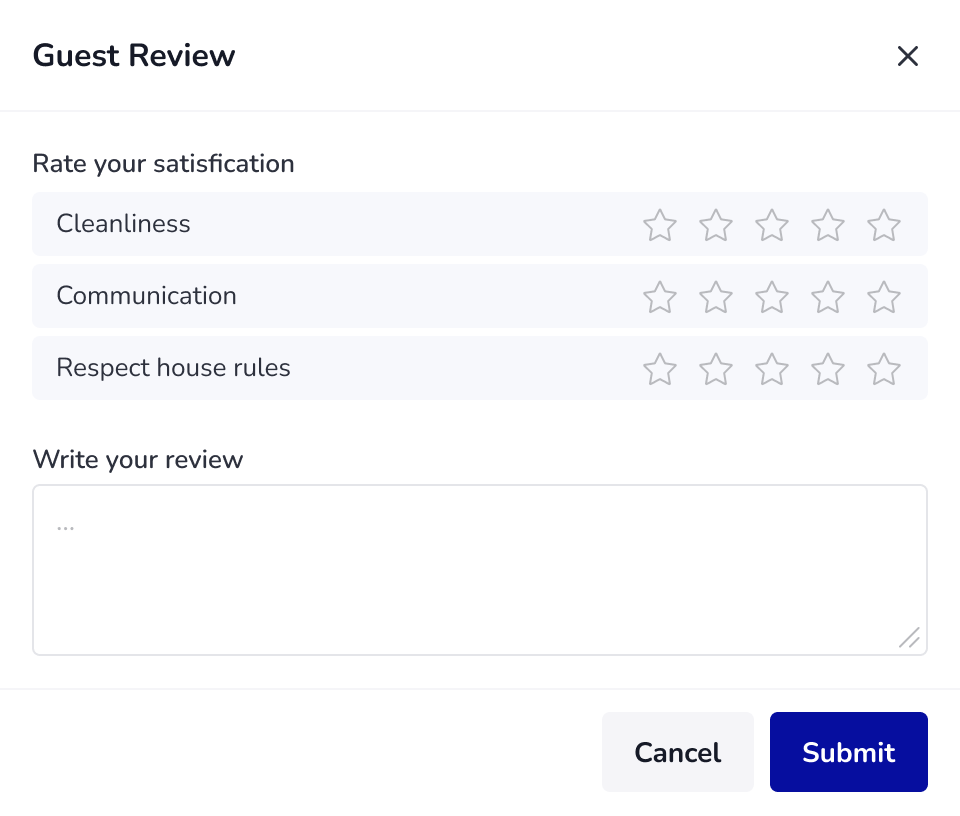Rate Communication with one star
The image size is (960, 816).
pyautogui.click(x=659, y=297)
